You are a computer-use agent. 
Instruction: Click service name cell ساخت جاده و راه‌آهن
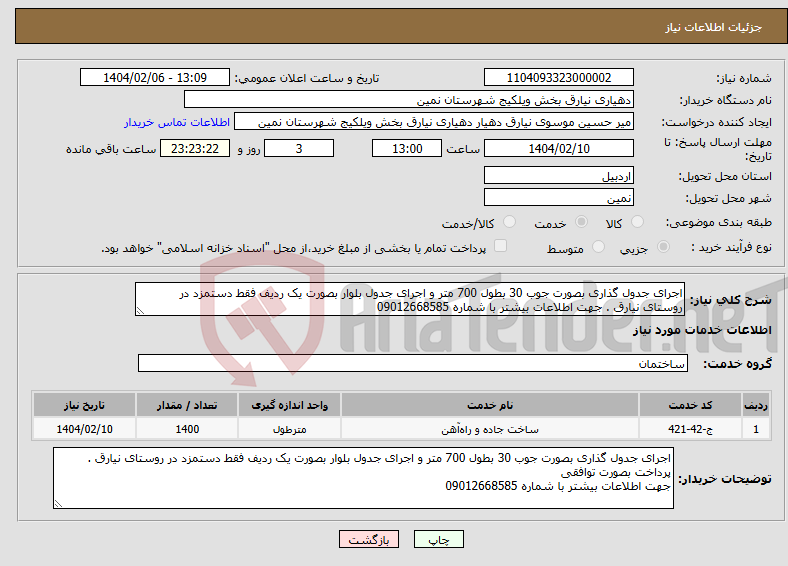490,429
